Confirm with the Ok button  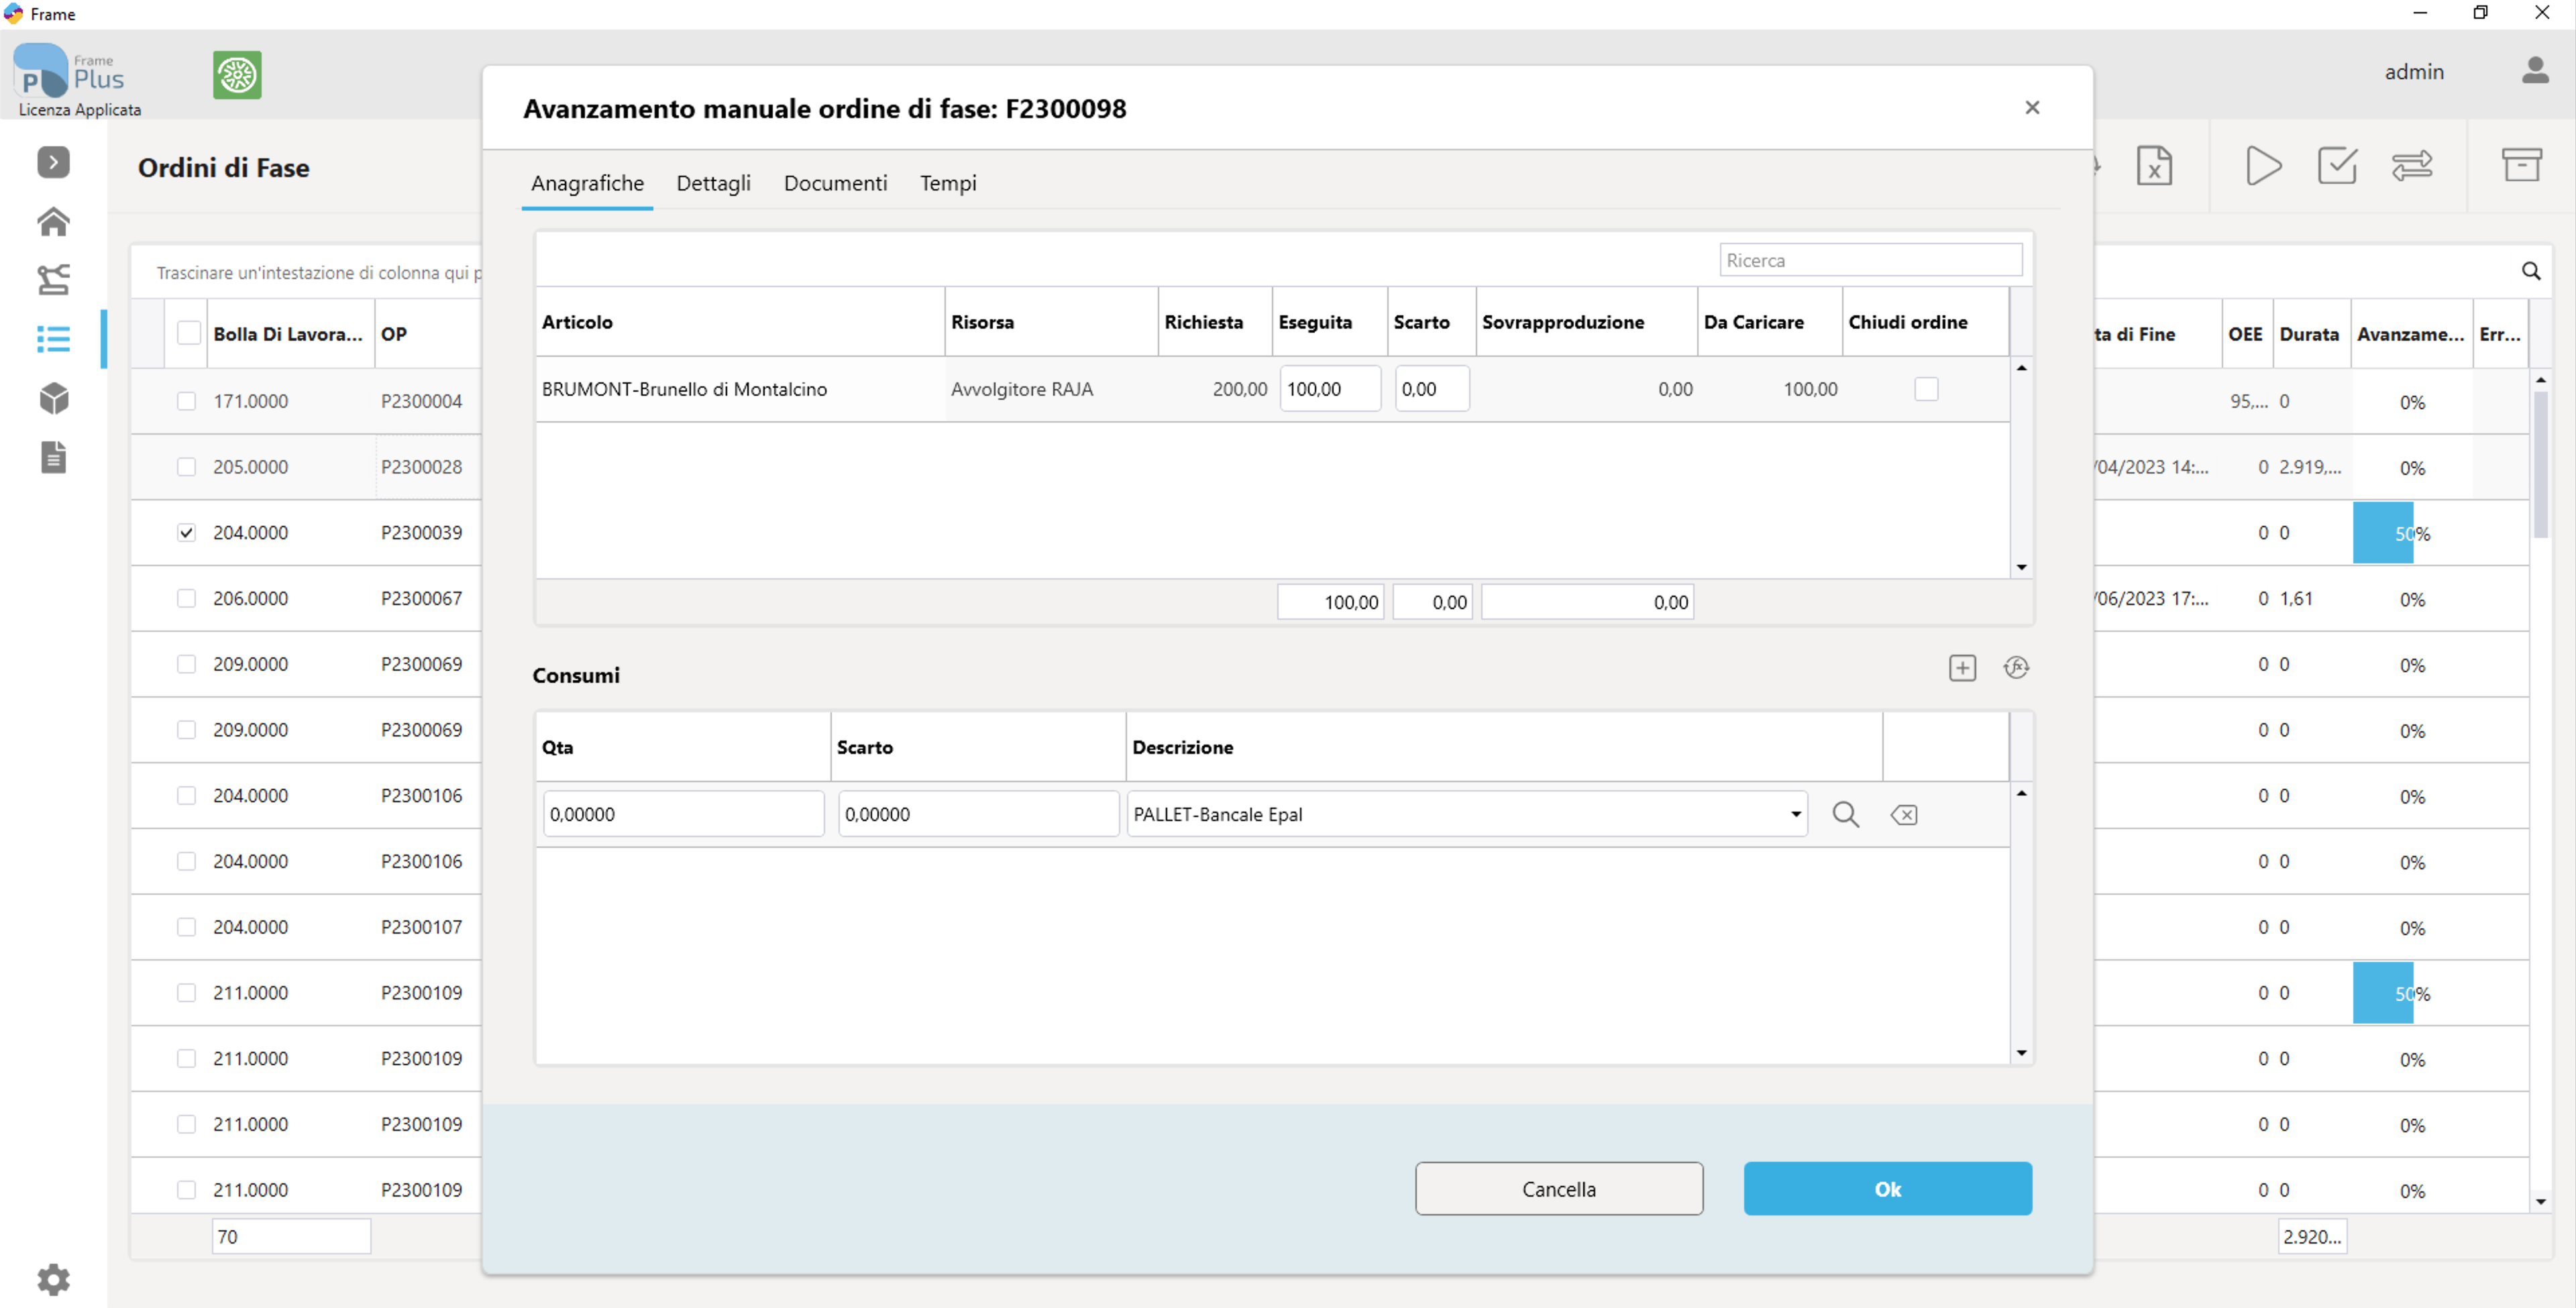[x=1887, y=1189]
